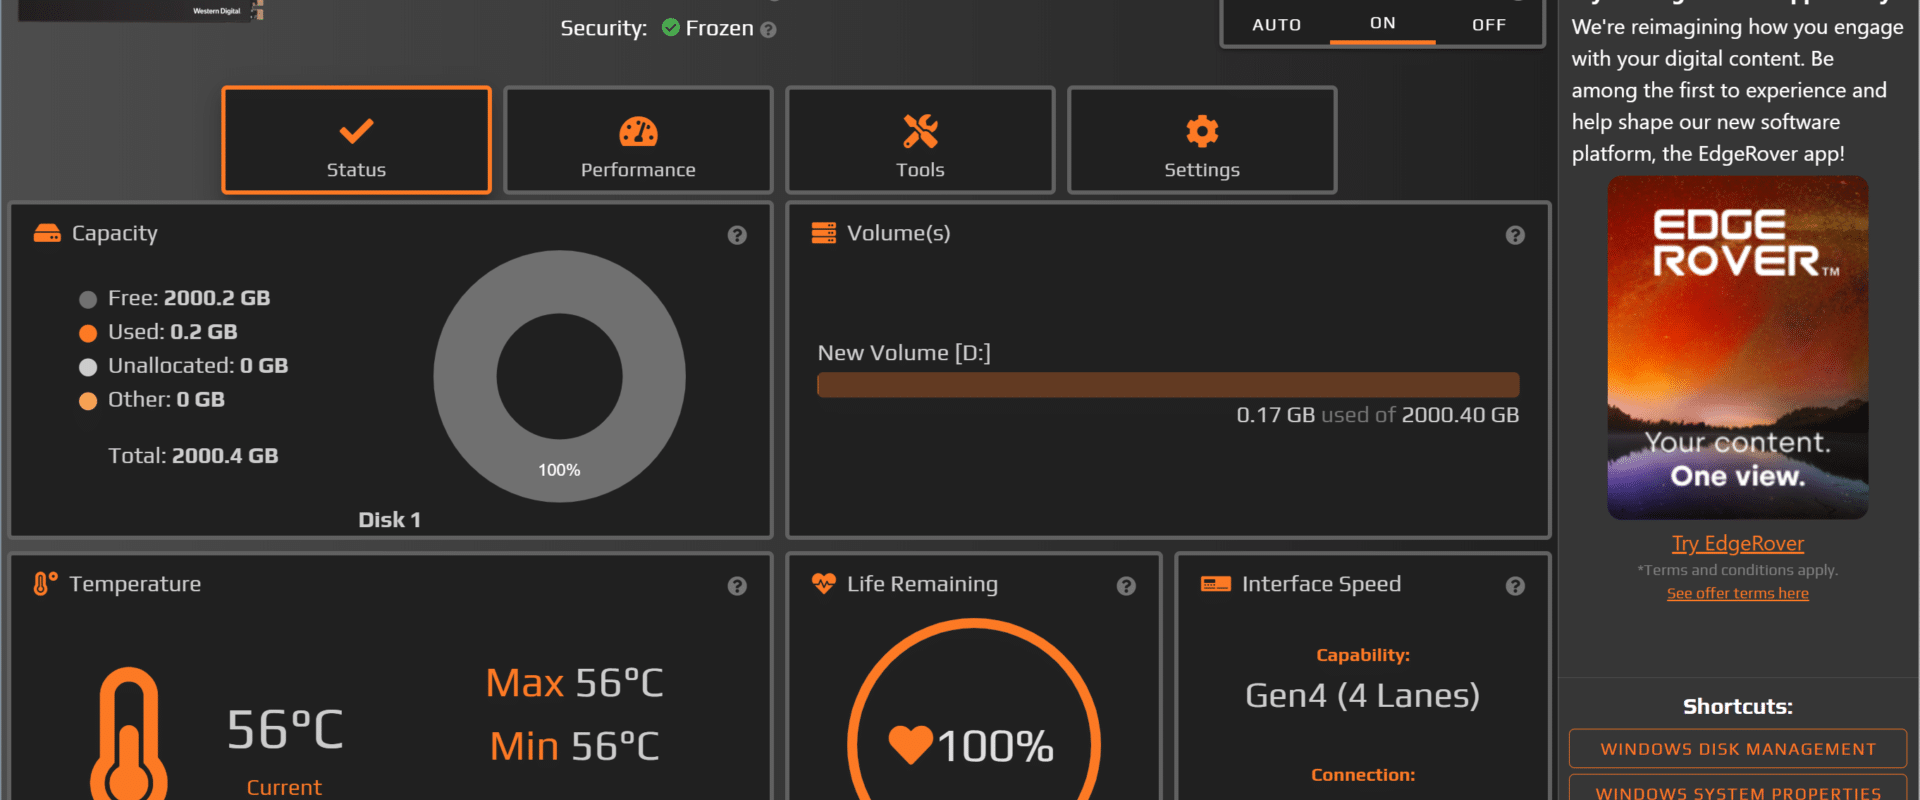Click the checkmark icon on Status
Viewport: 1920px width, 800px height.
coord(356,131)
